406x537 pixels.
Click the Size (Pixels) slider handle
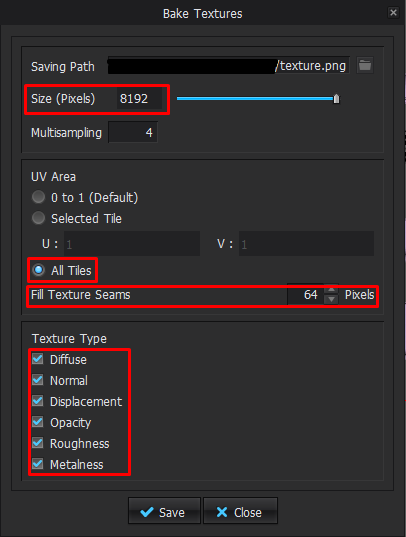tap(336, 99)
